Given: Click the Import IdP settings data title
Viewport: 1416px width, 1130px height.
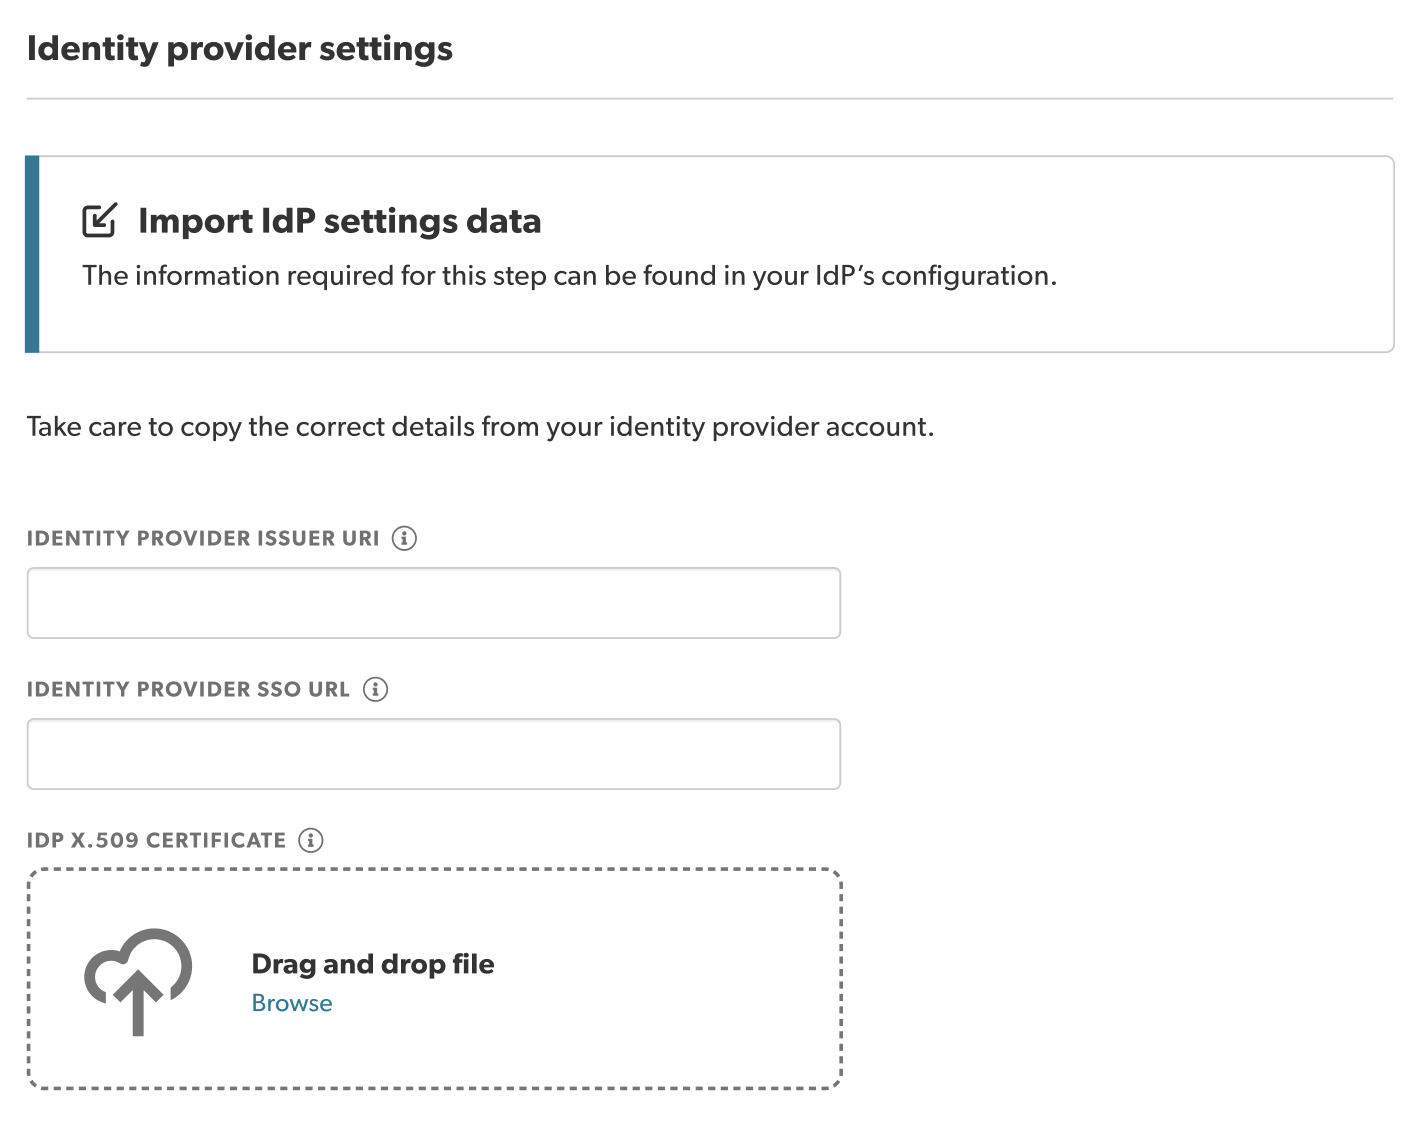Looking at the screenshot, I should pyautogui.click(x=339, y=221).
